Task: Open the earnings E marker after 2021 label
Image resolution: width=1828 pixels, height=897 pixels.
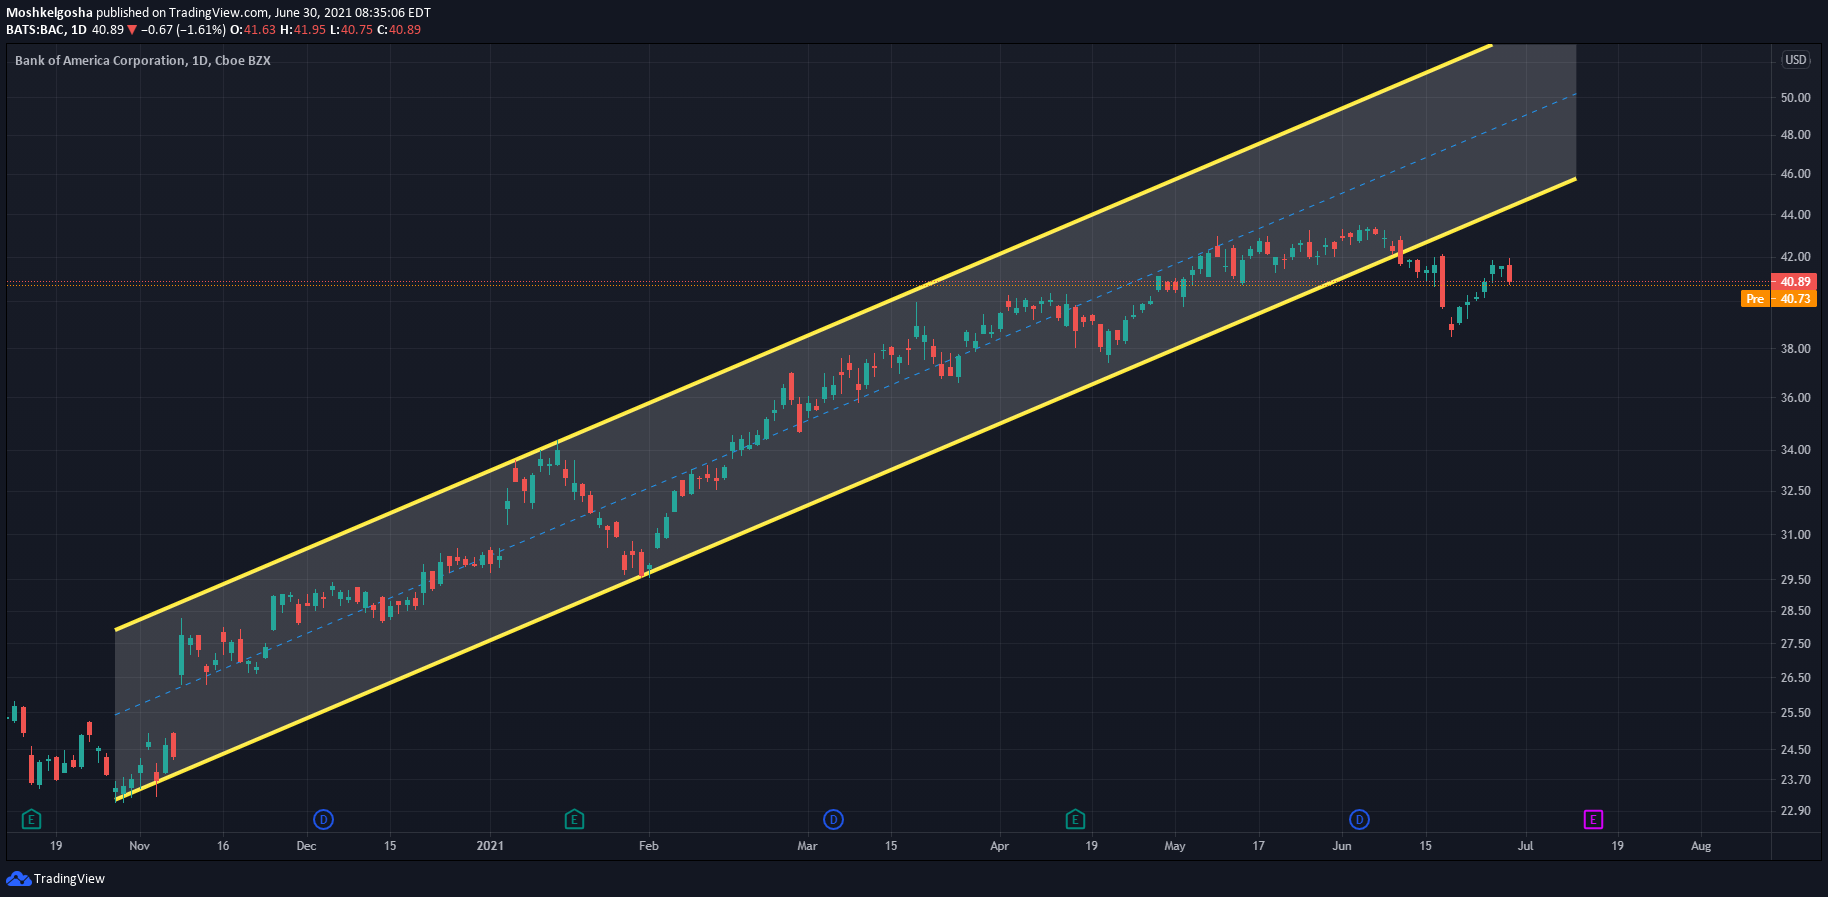Action: (574, 820)
